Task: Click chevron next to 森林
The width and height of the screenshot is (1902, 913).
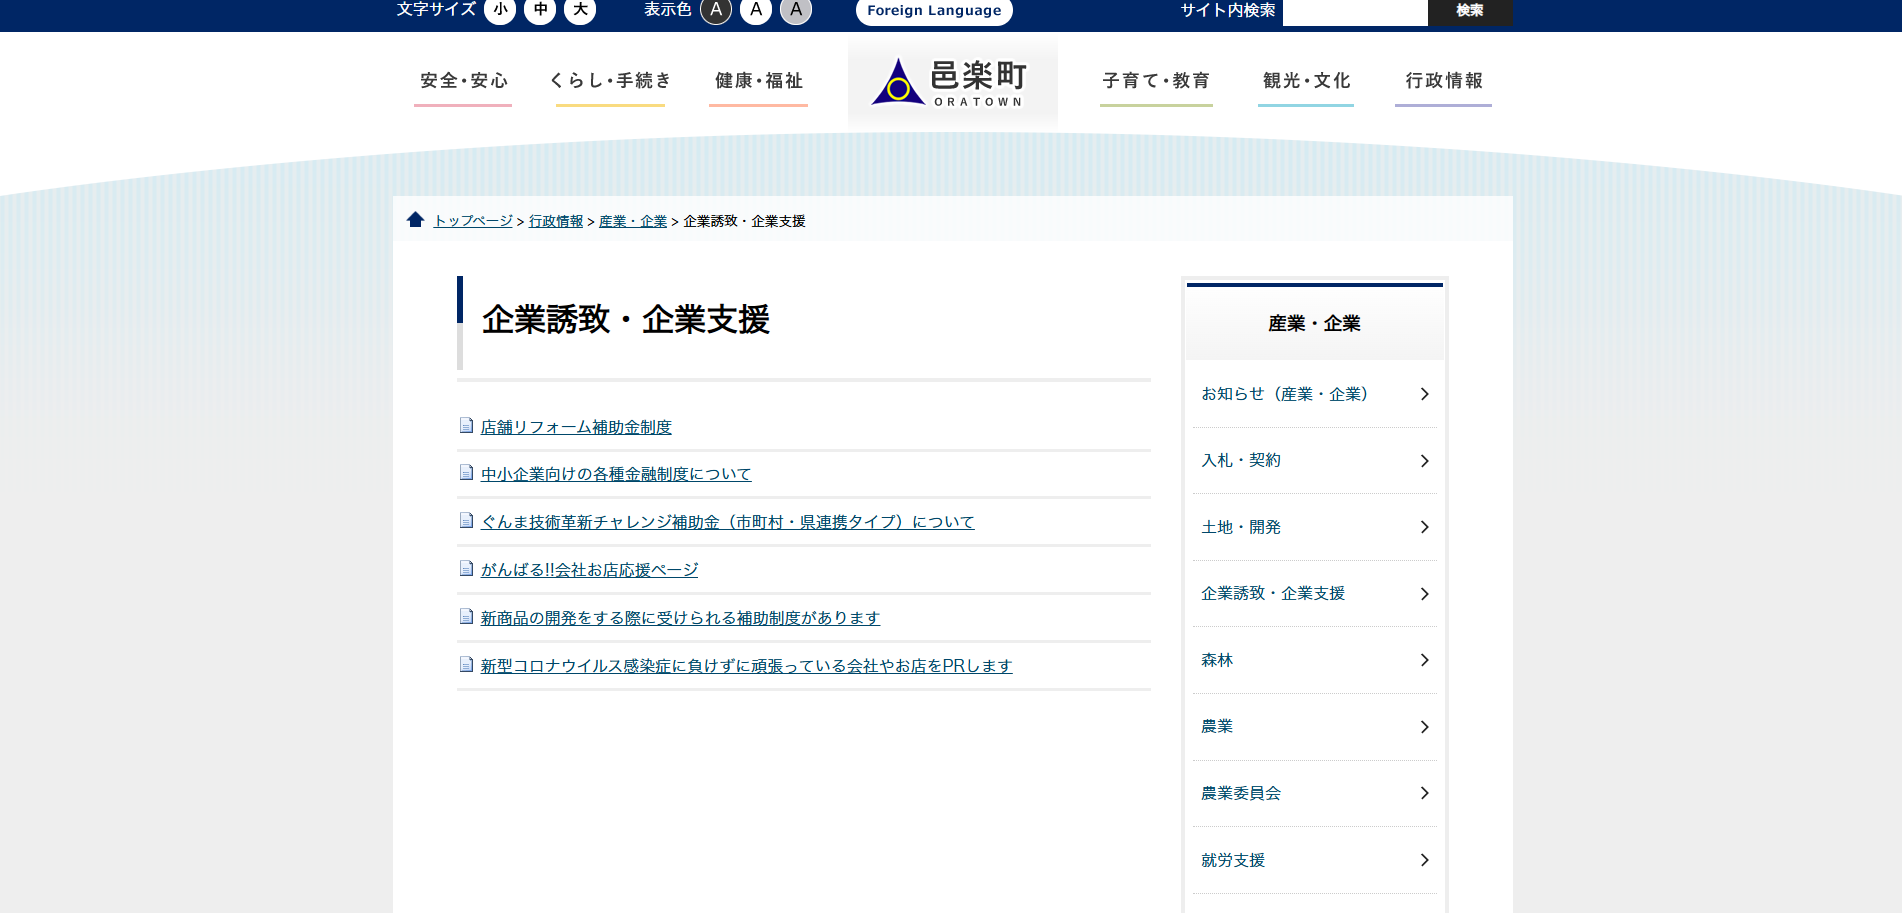Action: [x=1425, y=660]
